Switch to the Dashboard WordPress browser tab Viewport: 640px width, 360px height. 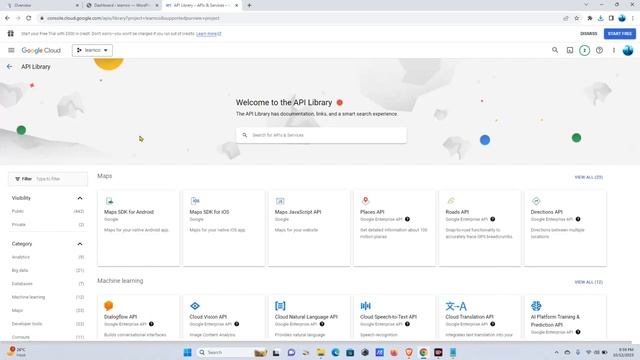(122, 5)
